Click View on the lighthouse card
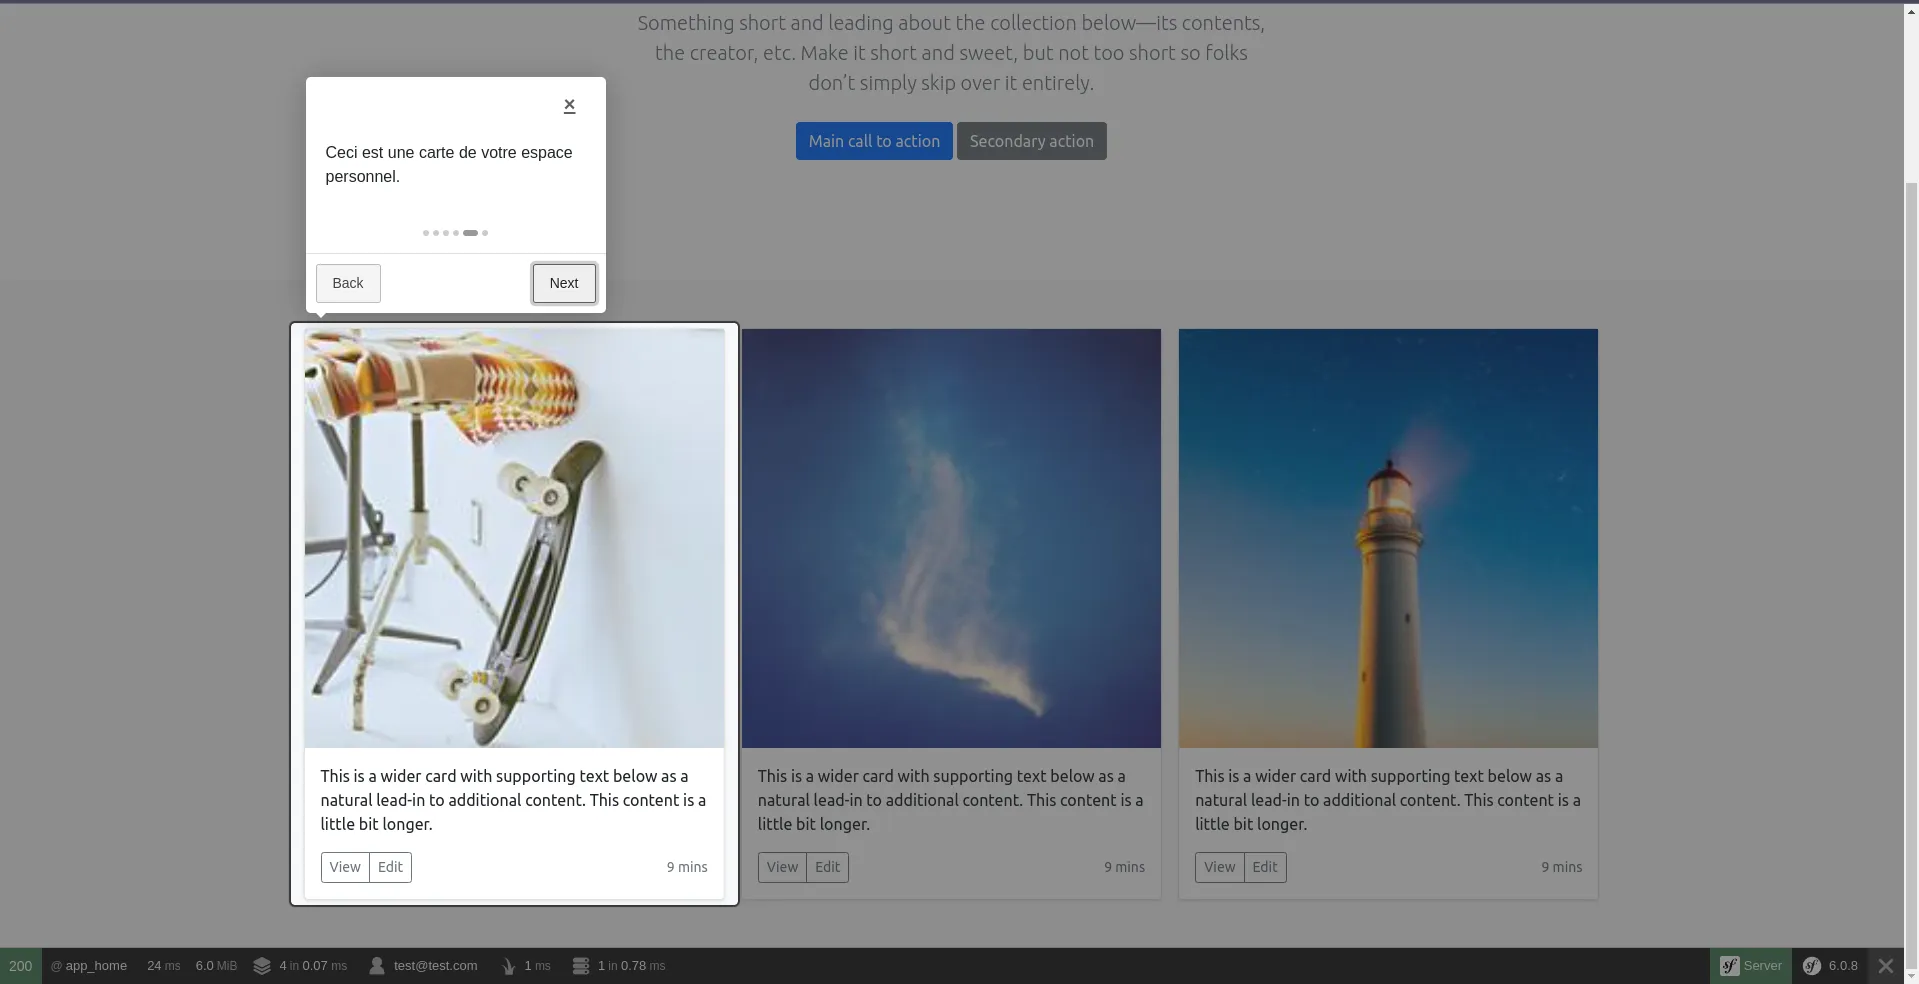This screenshot has height=984, width=1919. [1219, 867]
